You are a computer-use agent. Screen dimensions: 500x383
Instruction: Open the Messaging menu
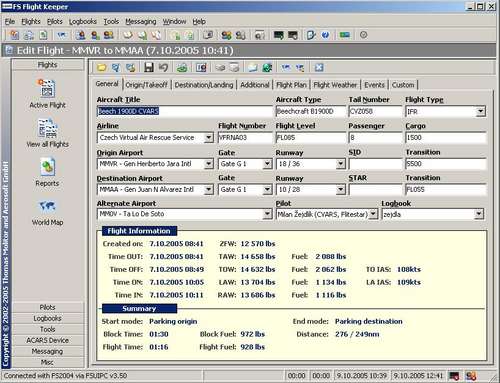click(141, 21)
